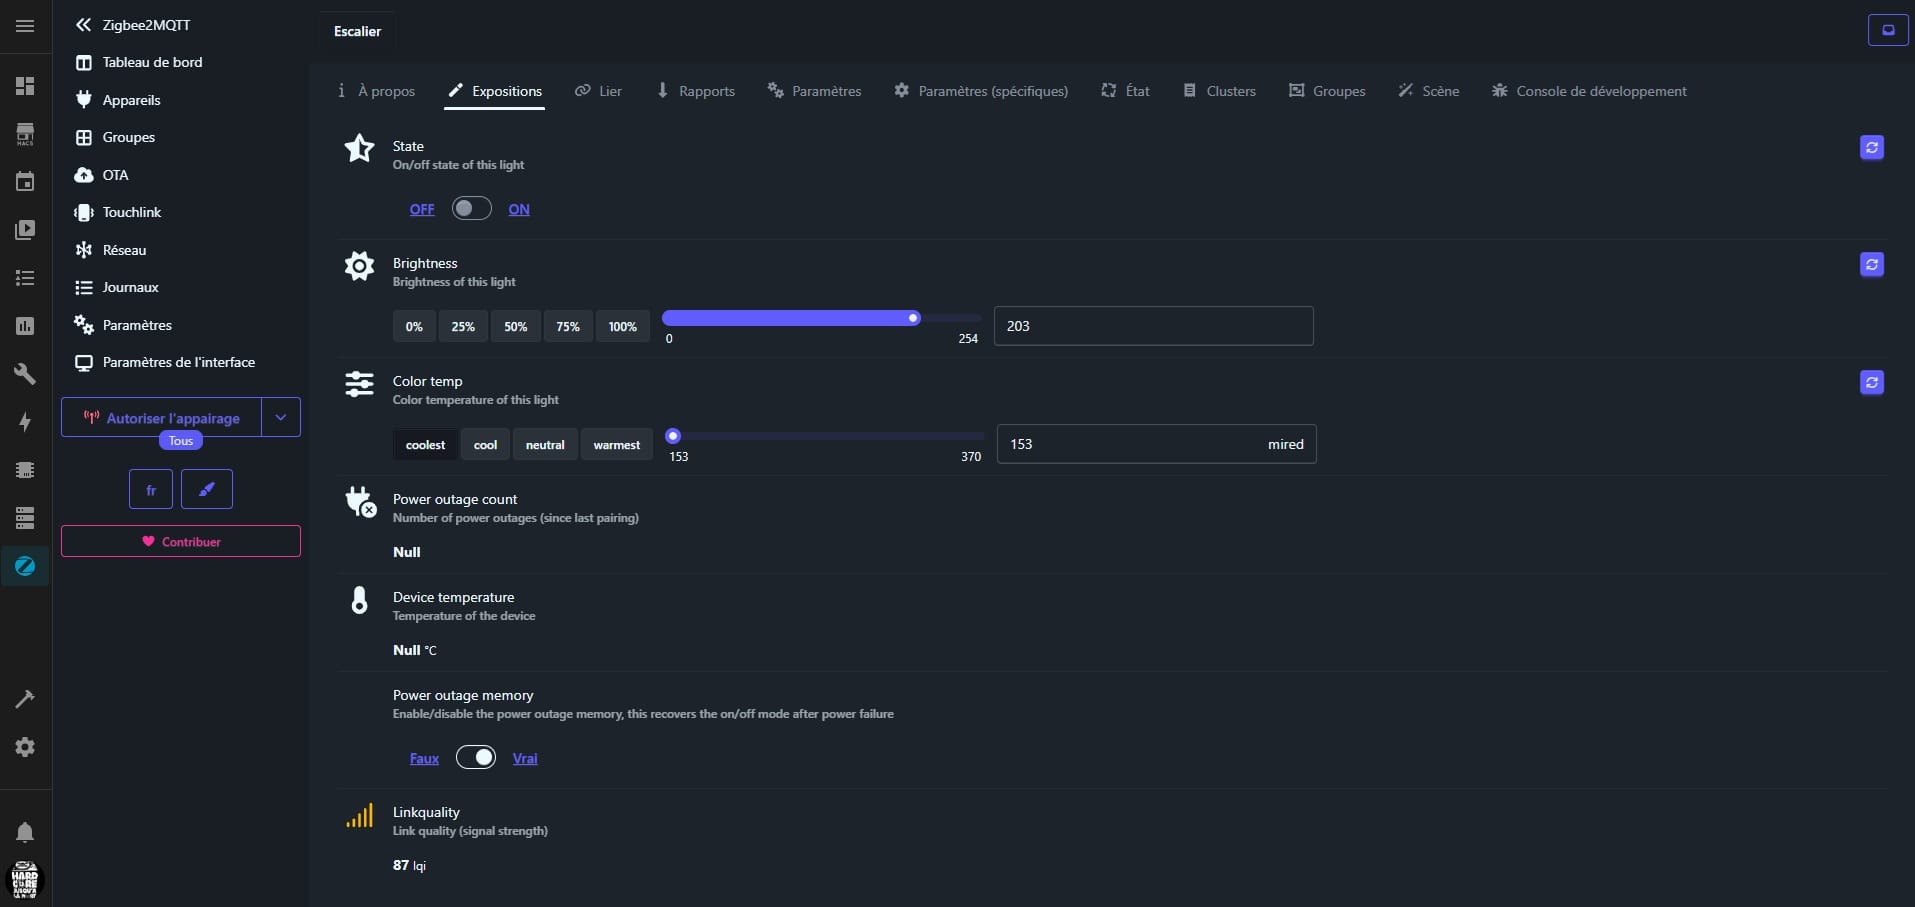Image resolution: width=1915 pixels, height=907 pixels.
Task: Toggle the Power outage memory switch
Action: click(476, 757)
